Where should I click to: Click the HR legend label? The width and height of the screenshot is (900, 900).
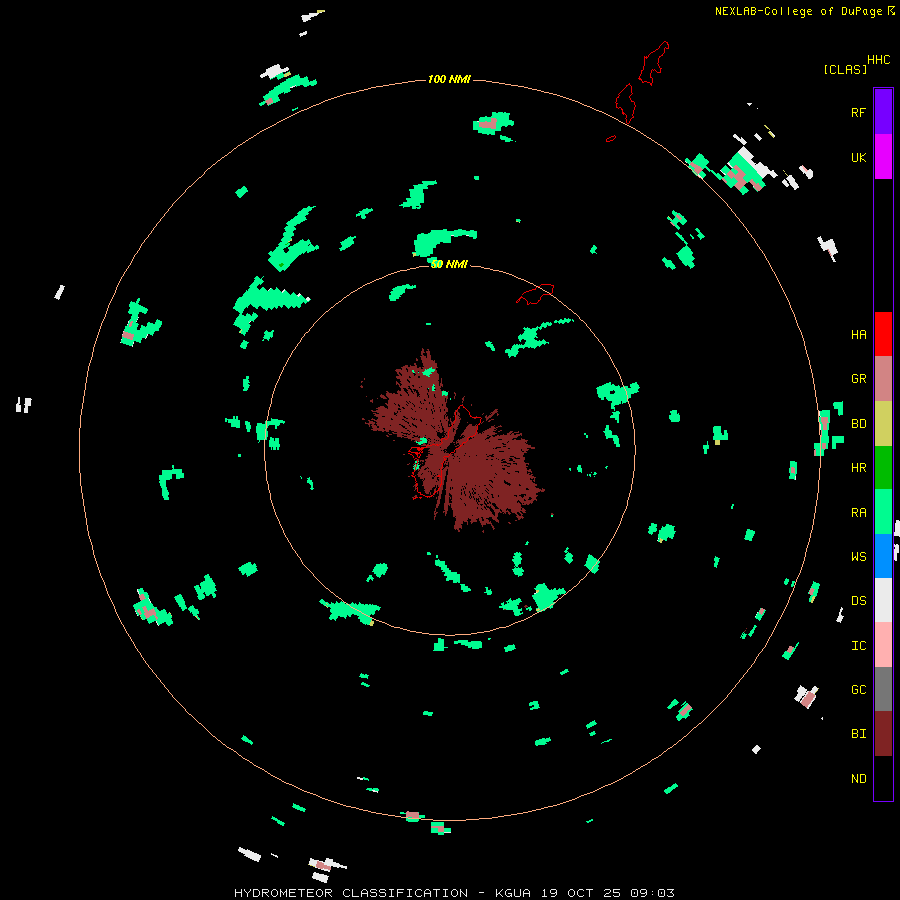click(x=858, y=468)
